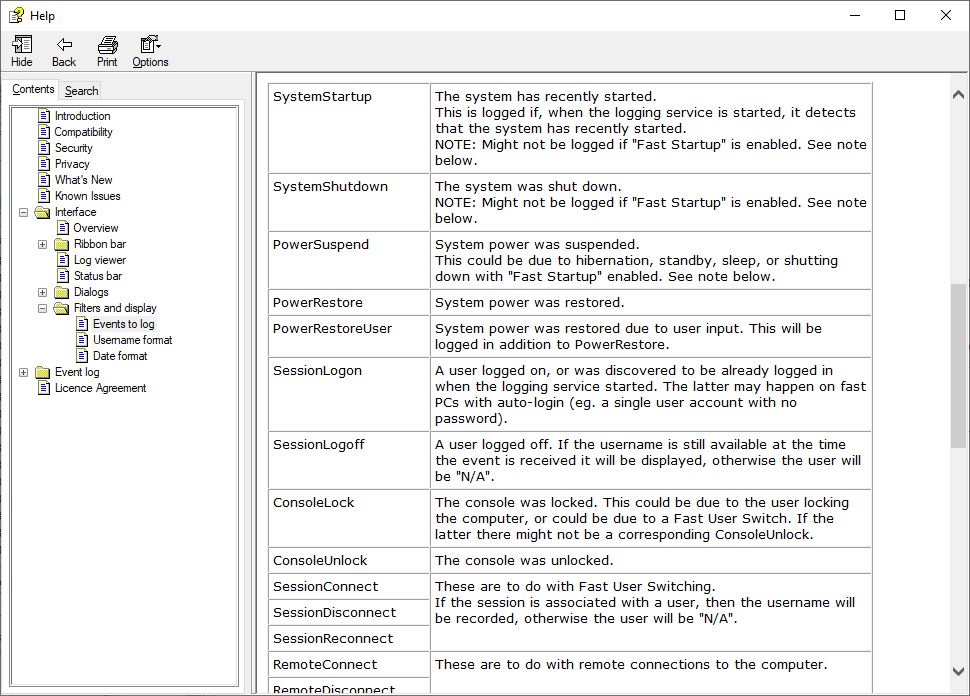970x696 pixels.
Task: Expand the Ribbon bar tree node
Action: [42, 244]
